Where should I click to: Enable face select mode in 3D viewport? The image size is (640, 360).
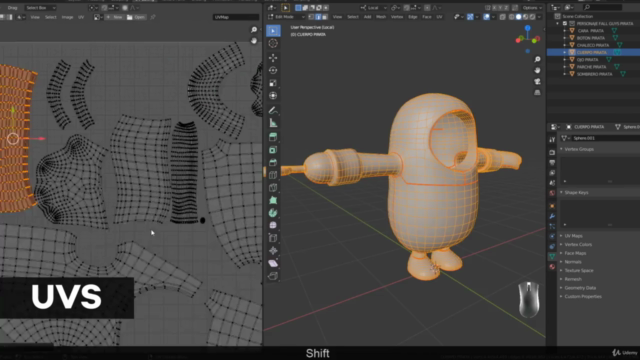(325, 17)
